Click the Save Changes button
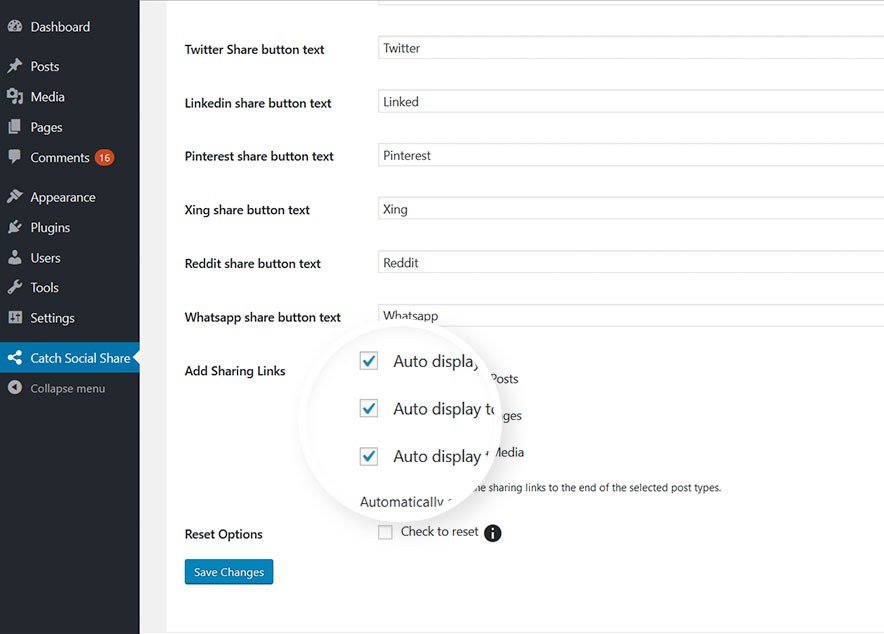The height and width of the screenshot is (634, 884). click(229, 571)
